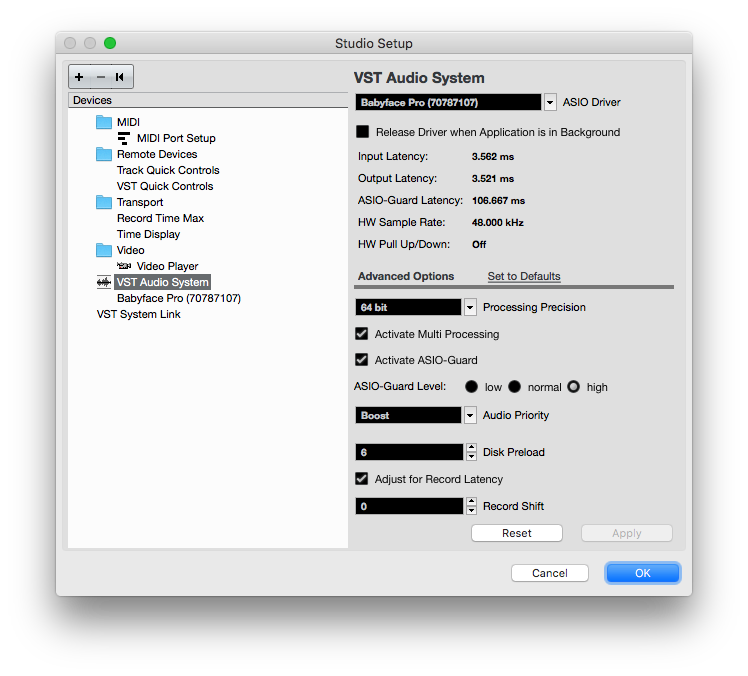Uncheck Activate Multi Processing
This screenshot has width=748, height=676.
pyautogui.click(x=362, y=333)
